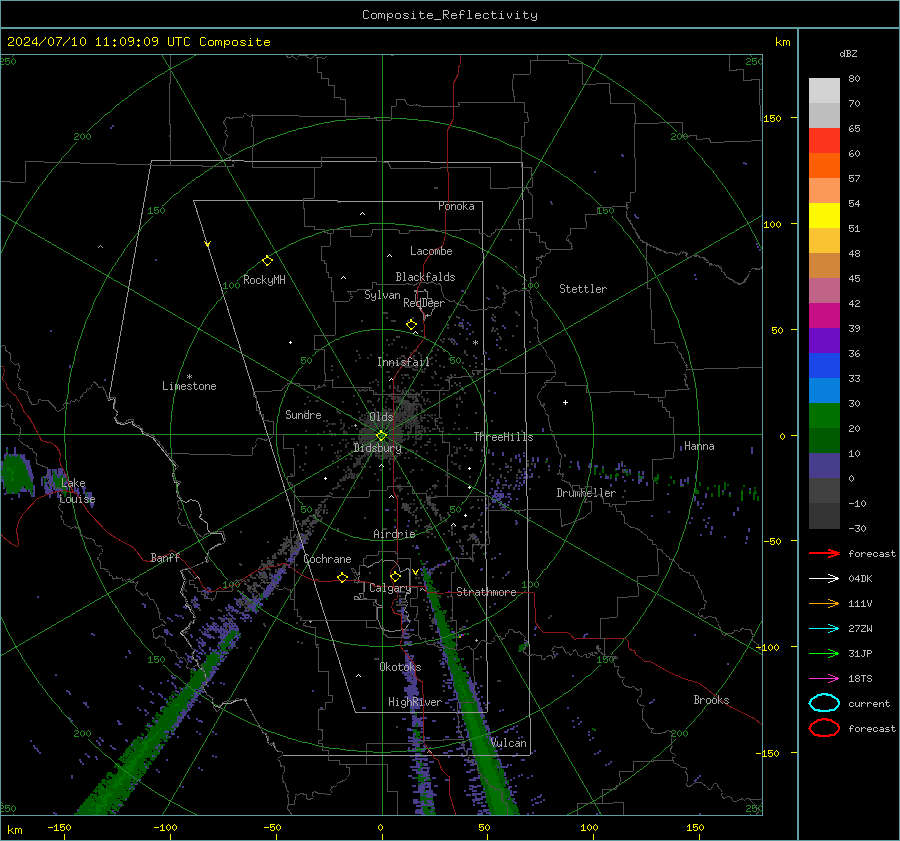This screenshot has width=900, height=841.
Task: Click the red forecast ellipse icon
Action: tap(824, 728)
